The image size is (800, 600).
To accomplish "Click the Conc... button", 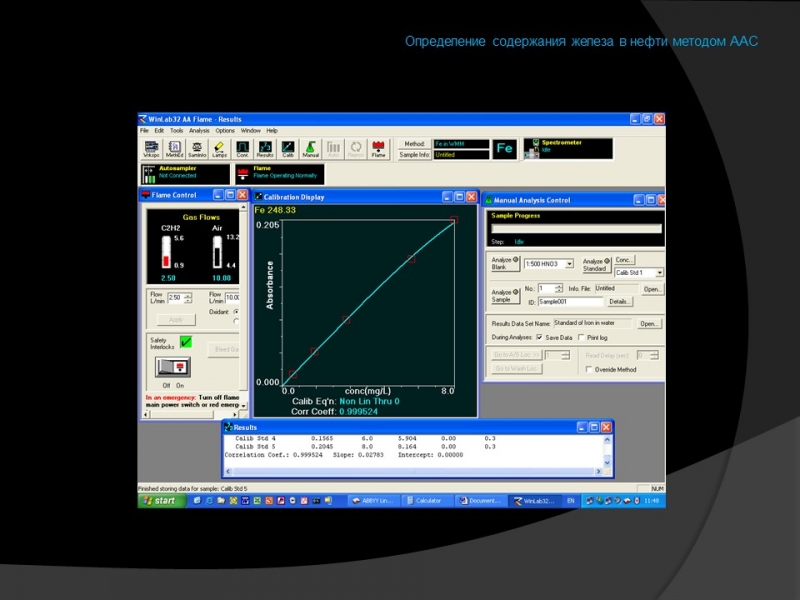I will 624,260.
